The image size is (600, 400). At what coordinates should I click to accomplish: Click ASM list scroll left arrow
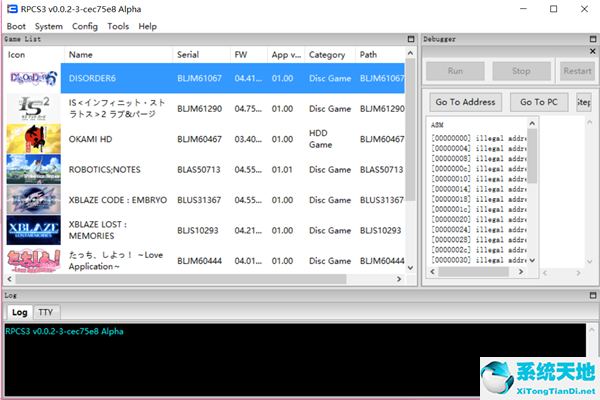[432, 271]
